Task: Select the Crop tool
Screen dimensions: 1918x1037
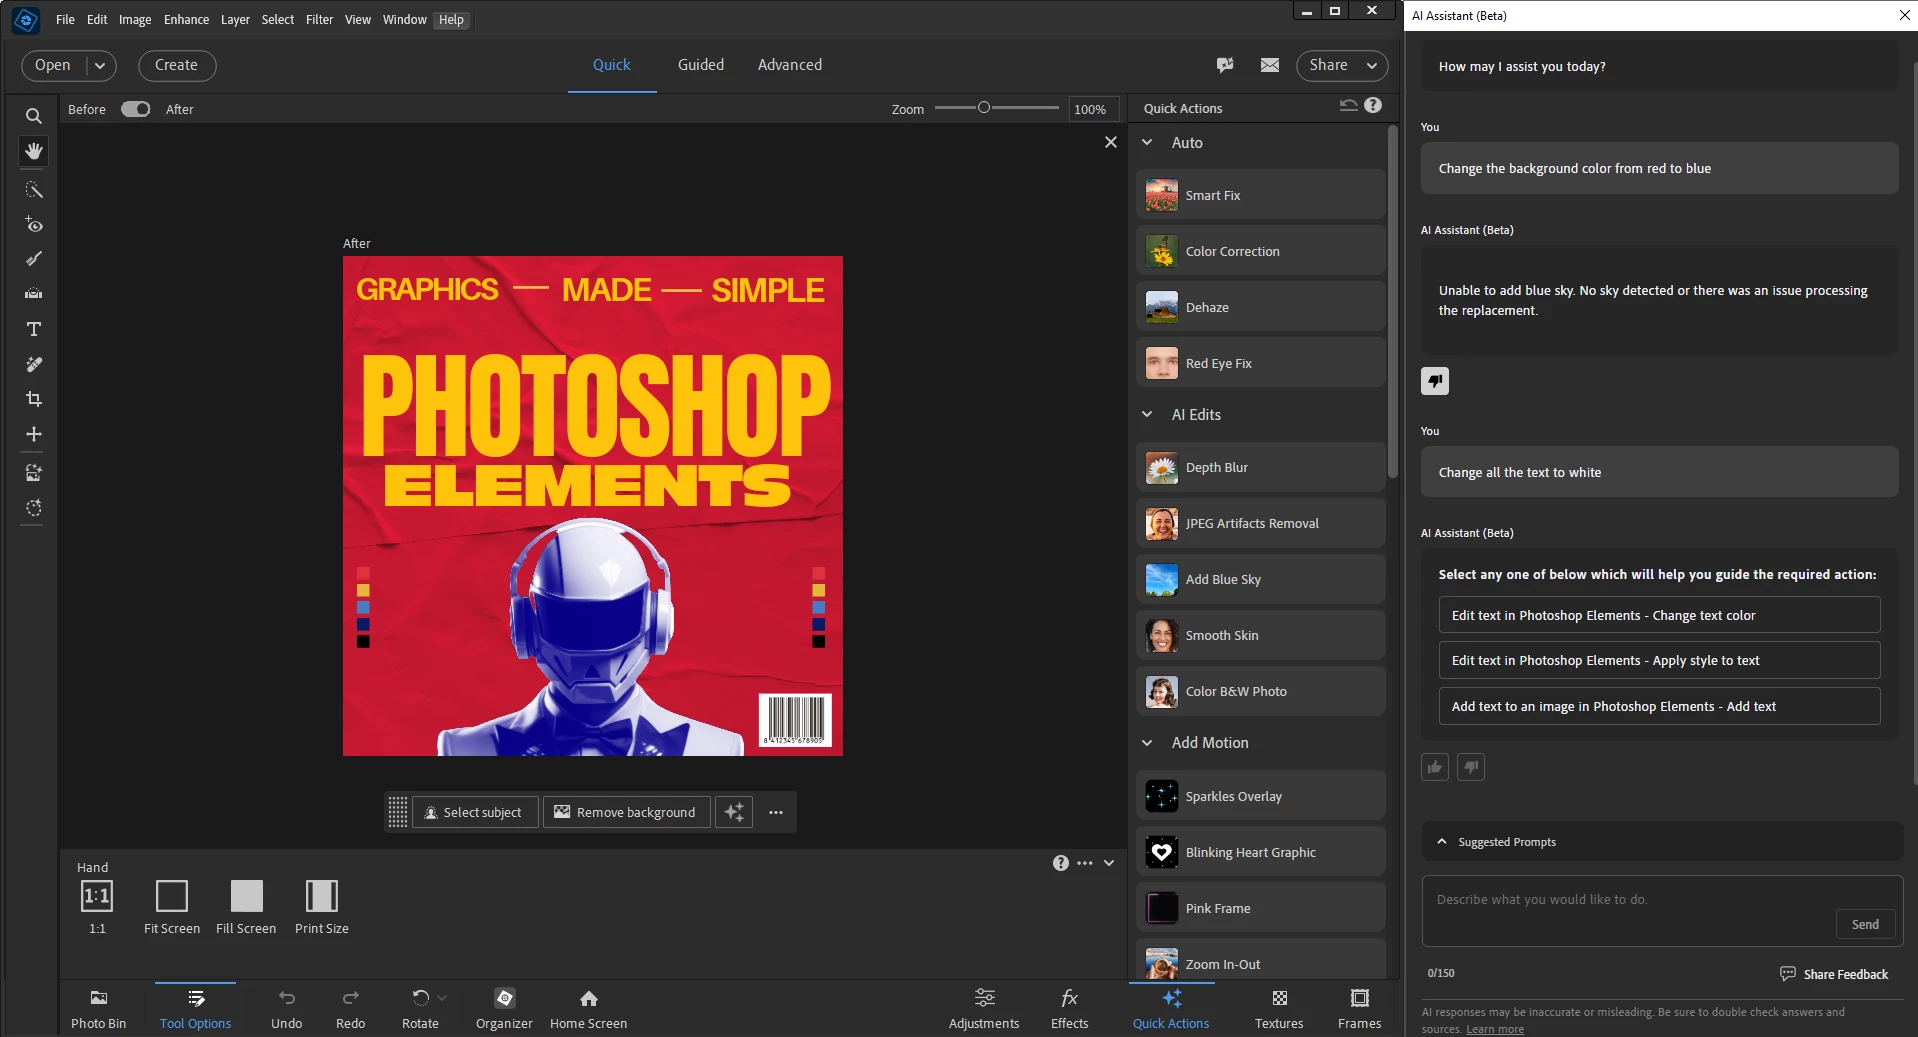Action: pyautogui.click(x=33, y=399)
